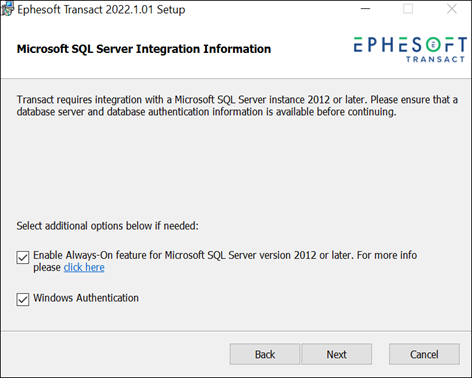472x378 pixels.
Task: Click the 'Select additional options below' text
Action: click(x=107, y=226)
